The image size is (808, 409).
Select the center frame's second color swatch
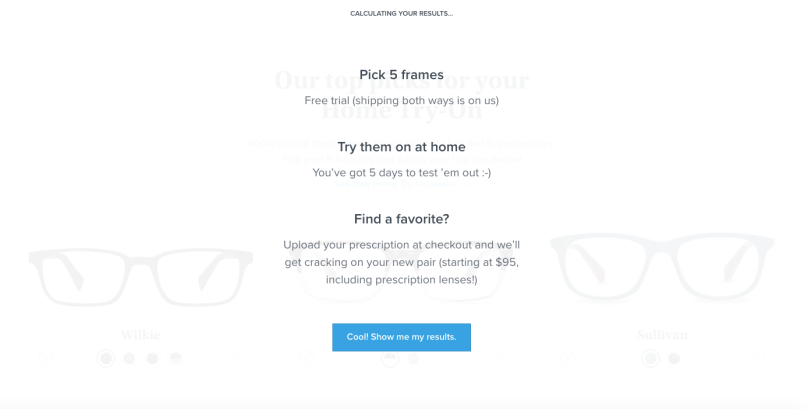tap(413, 358)
